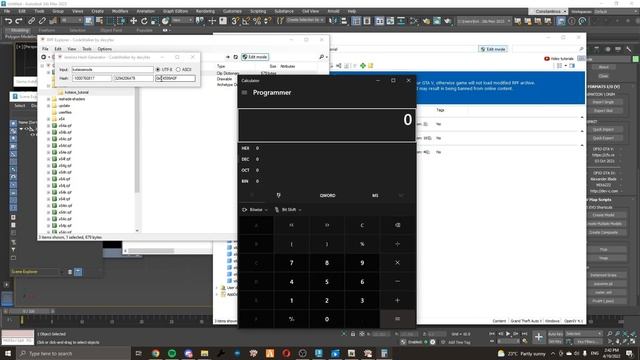
Task: Open the Create Selection Set dropdown
Action: click(x=305, y=20)
